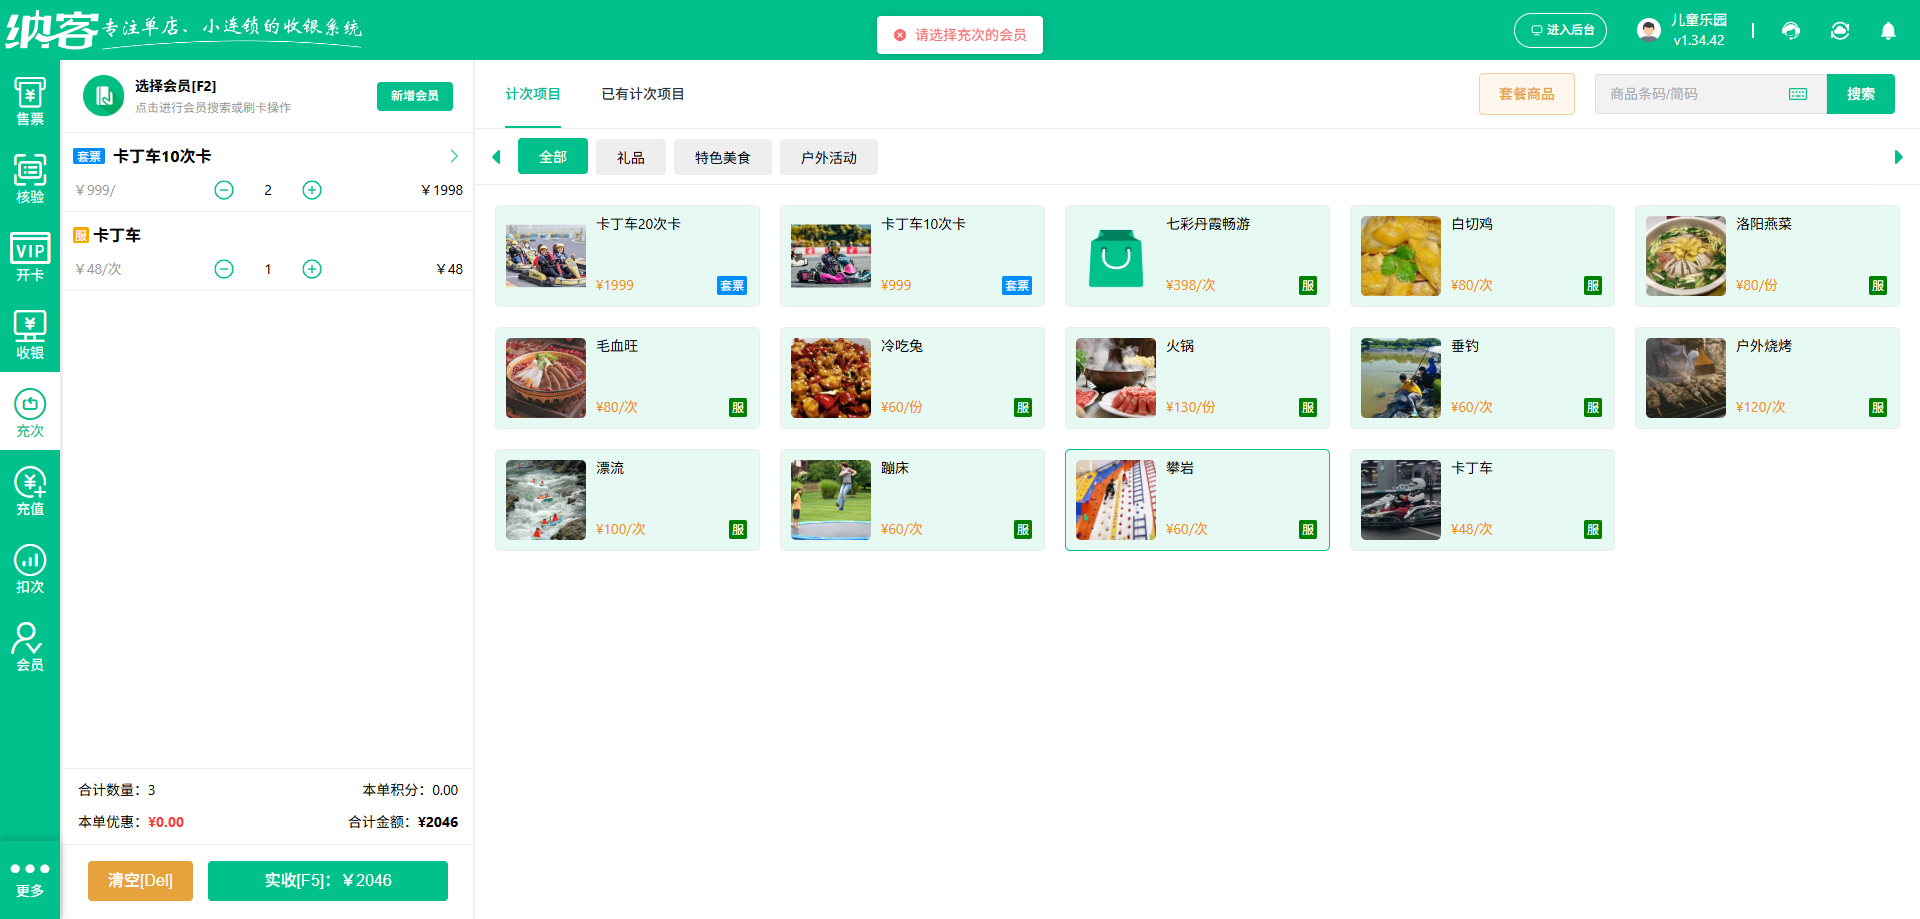Click the left arrow beside category filters
Screen dimensions: 1920x919
[x=496, y=156]
